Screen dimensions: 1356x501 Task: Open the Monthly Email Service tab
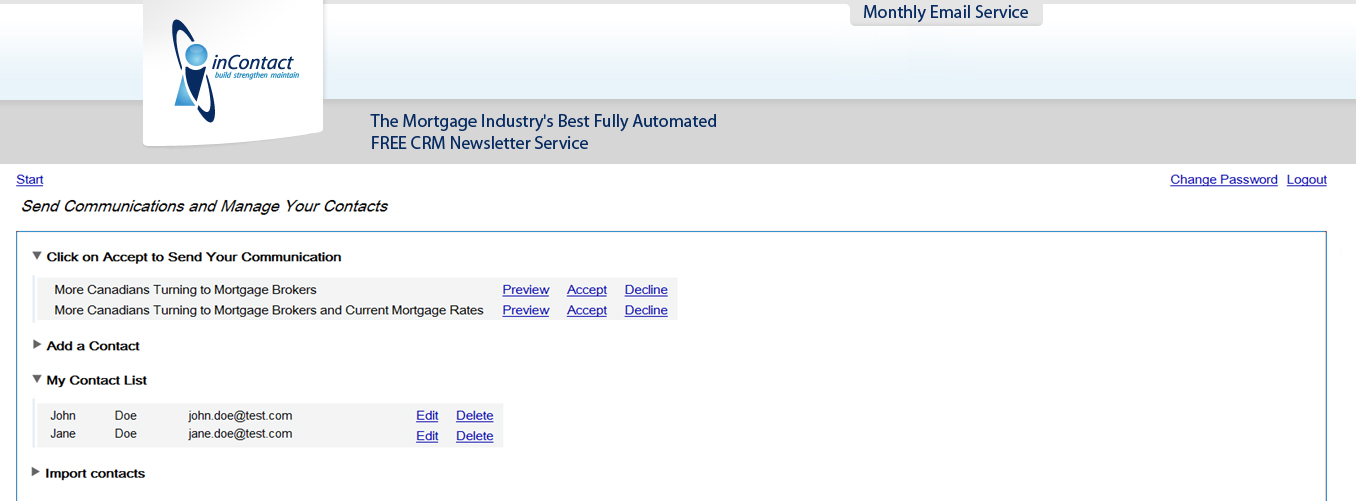946,13
